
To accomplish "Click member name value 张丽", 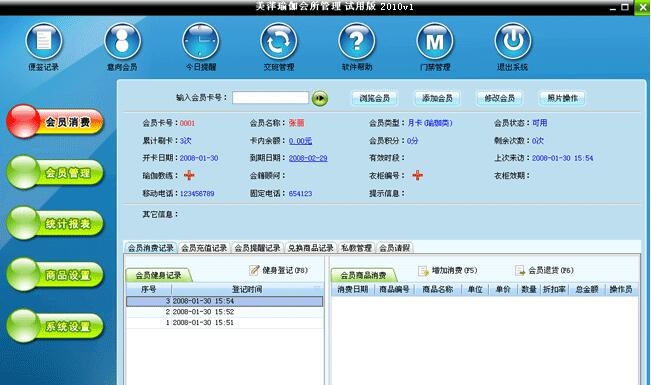I will tap(296, 123).
